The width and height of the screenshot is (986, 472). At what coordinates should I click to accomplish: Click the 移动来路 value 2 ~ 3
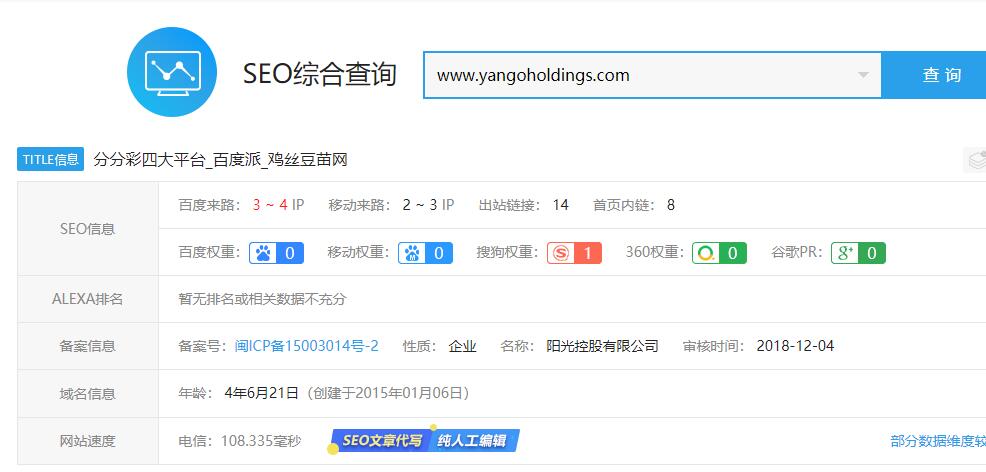[x=420, y=205]
